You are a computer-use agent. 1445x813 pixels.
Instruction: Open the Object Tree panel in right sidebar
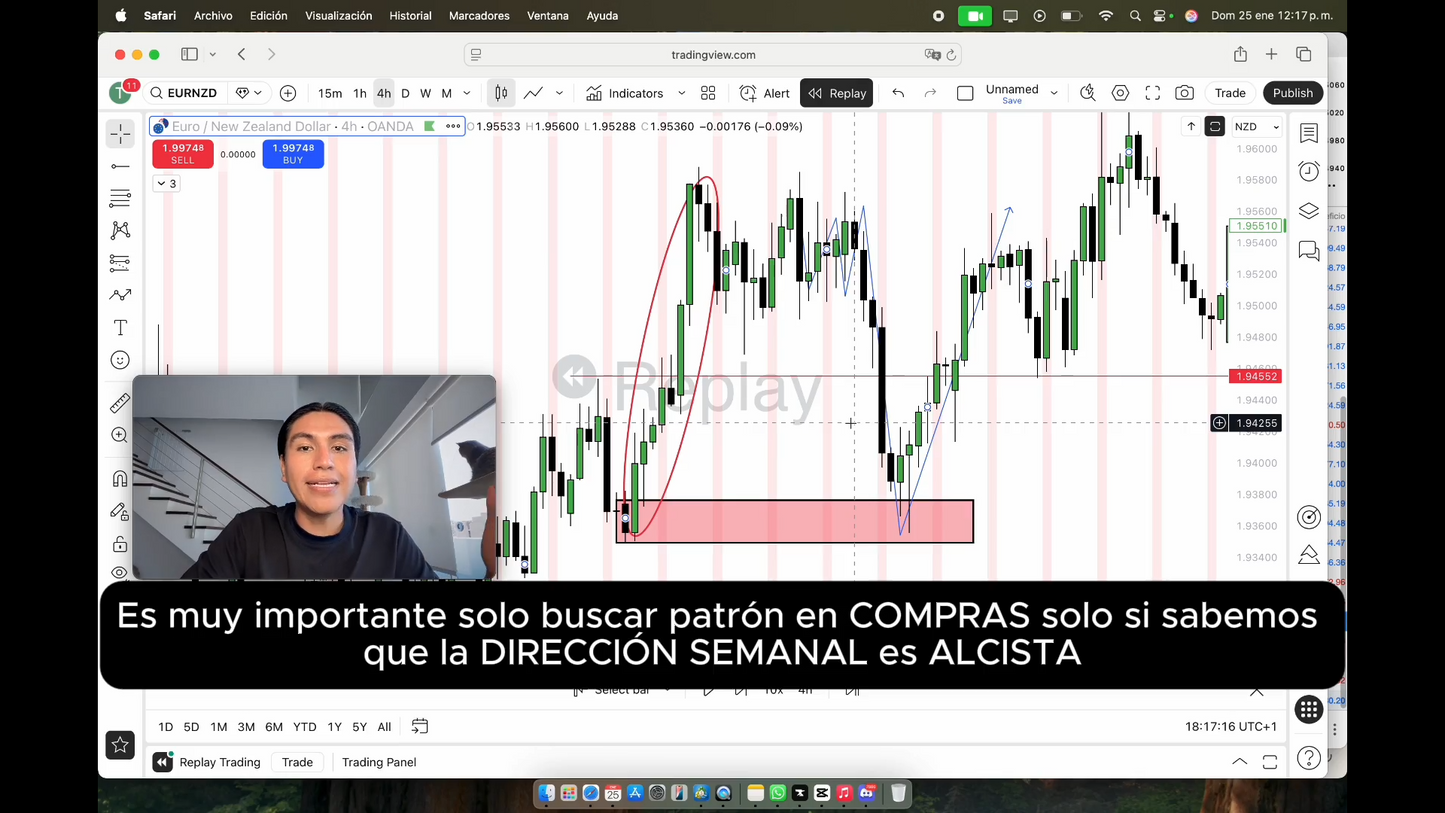pos(1309,211)
